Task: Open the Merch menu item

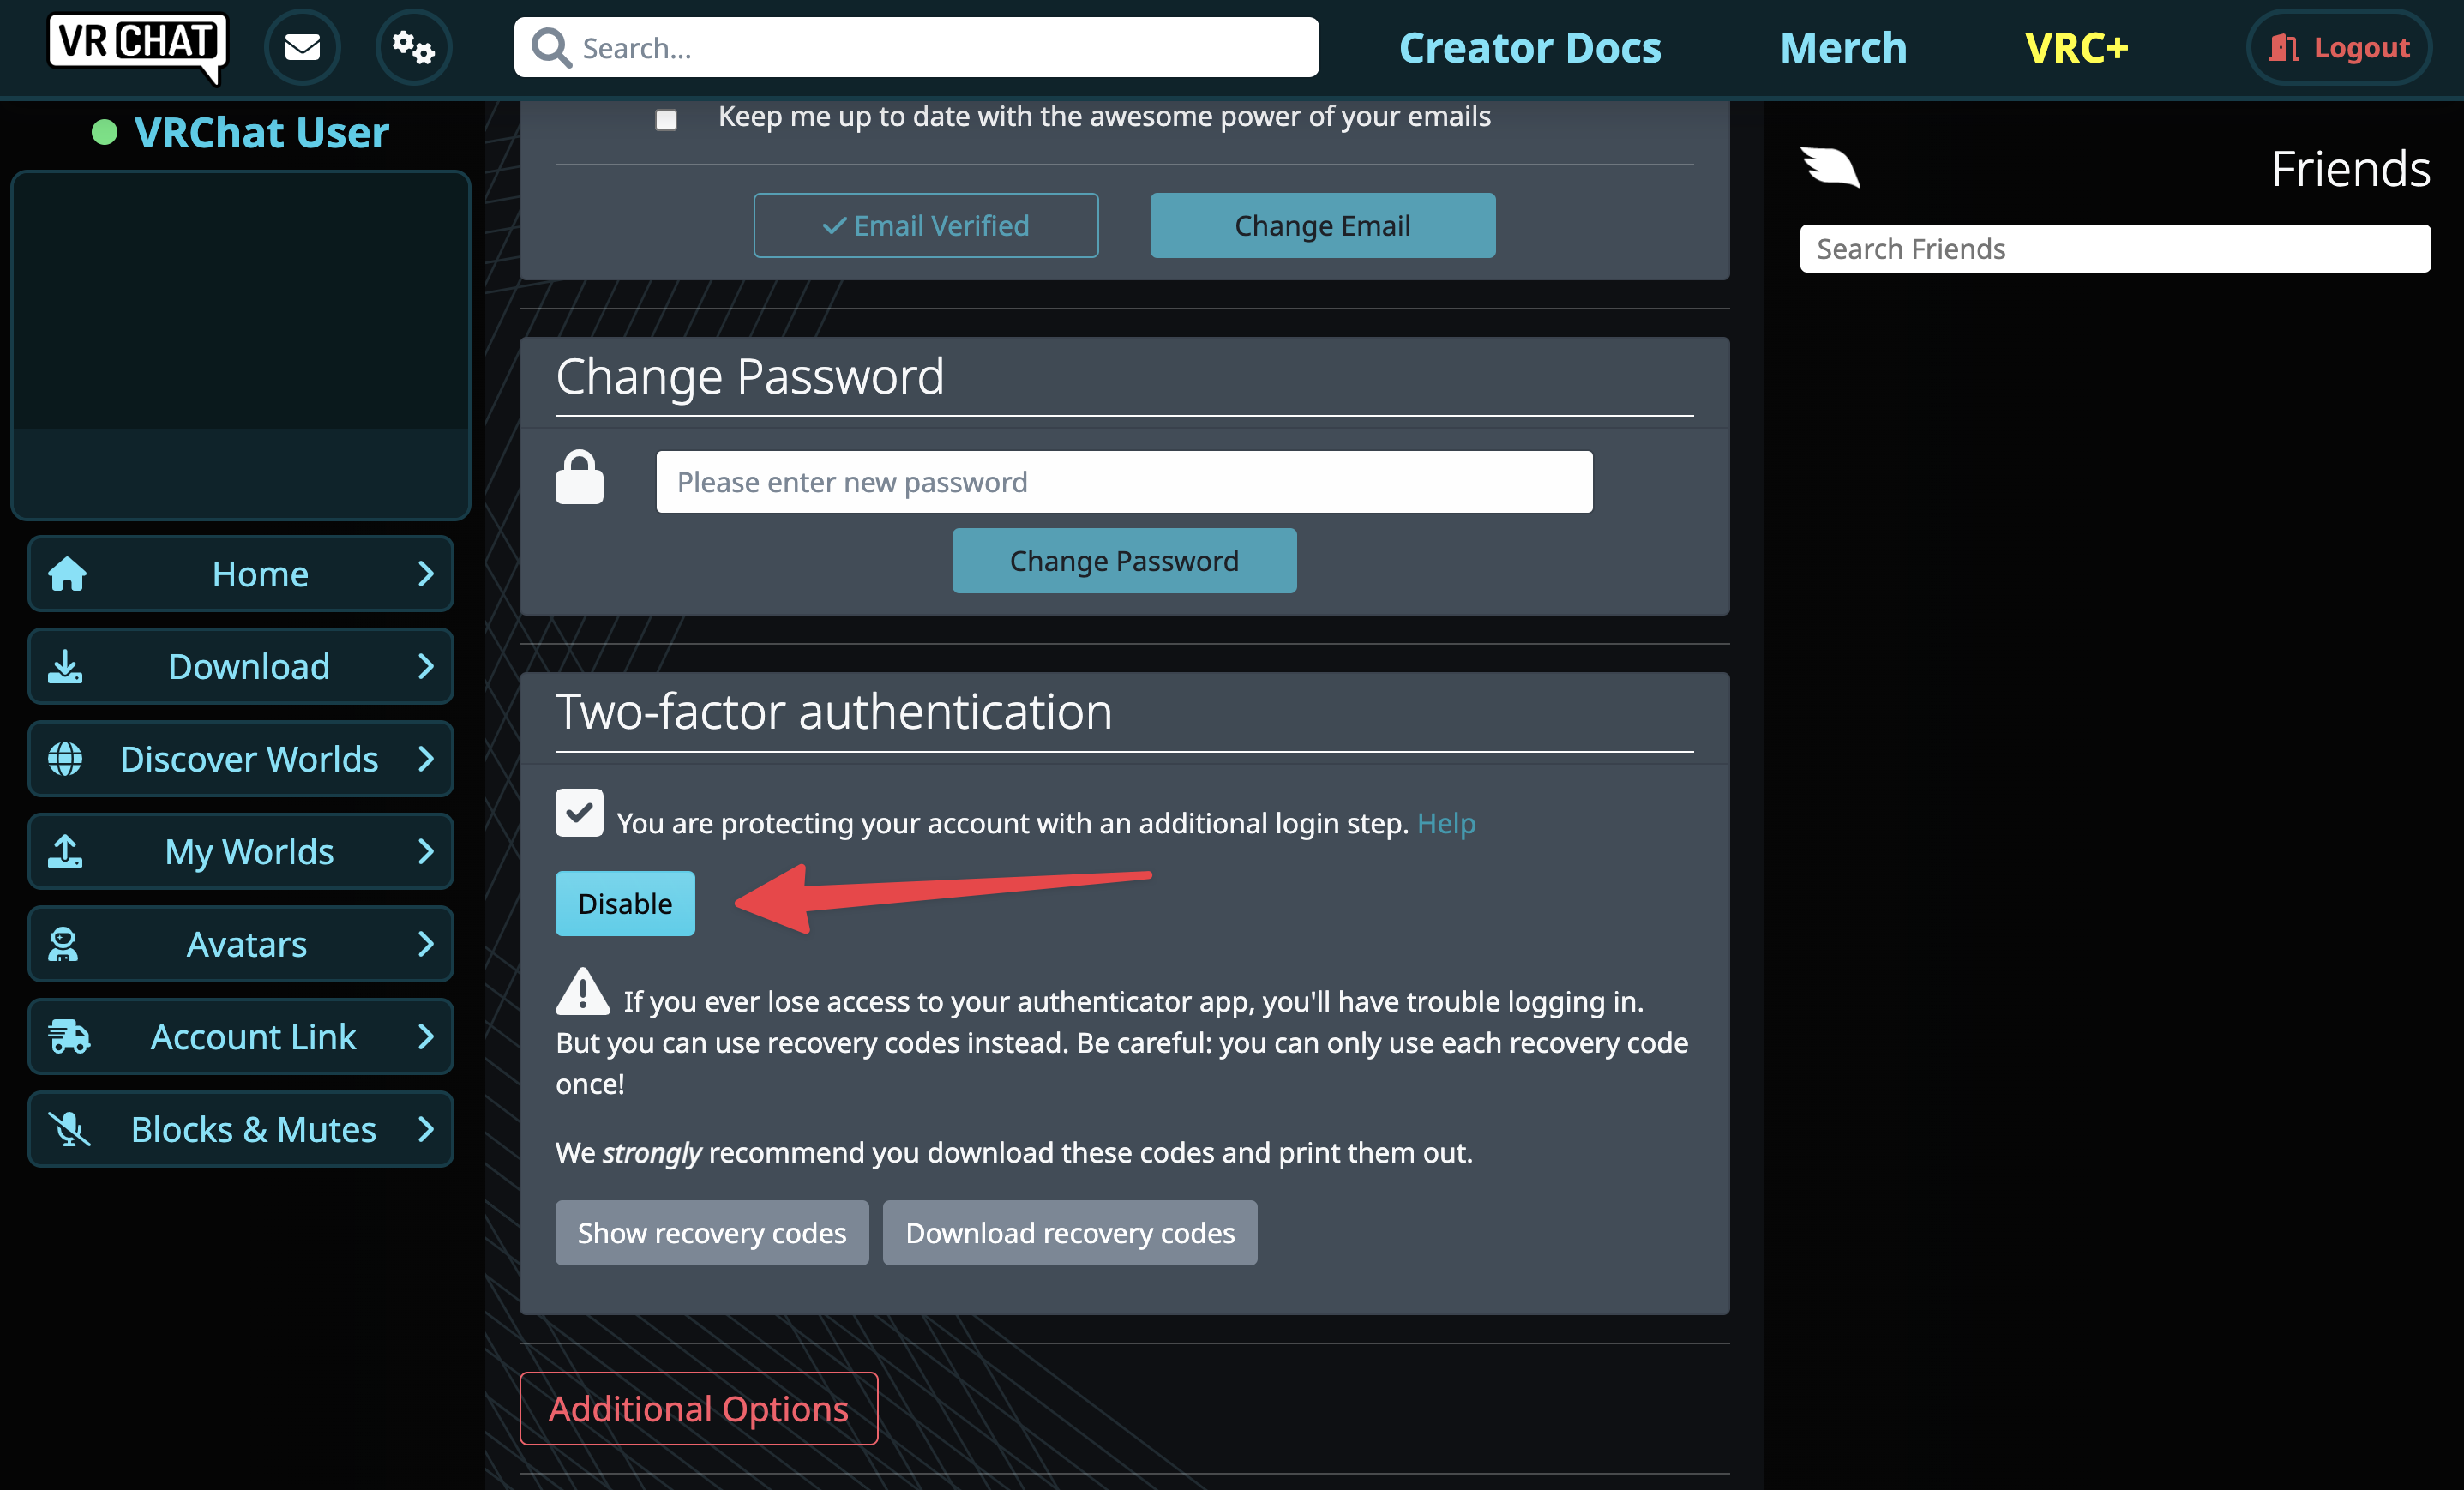Action: [x=1843, y=48]
